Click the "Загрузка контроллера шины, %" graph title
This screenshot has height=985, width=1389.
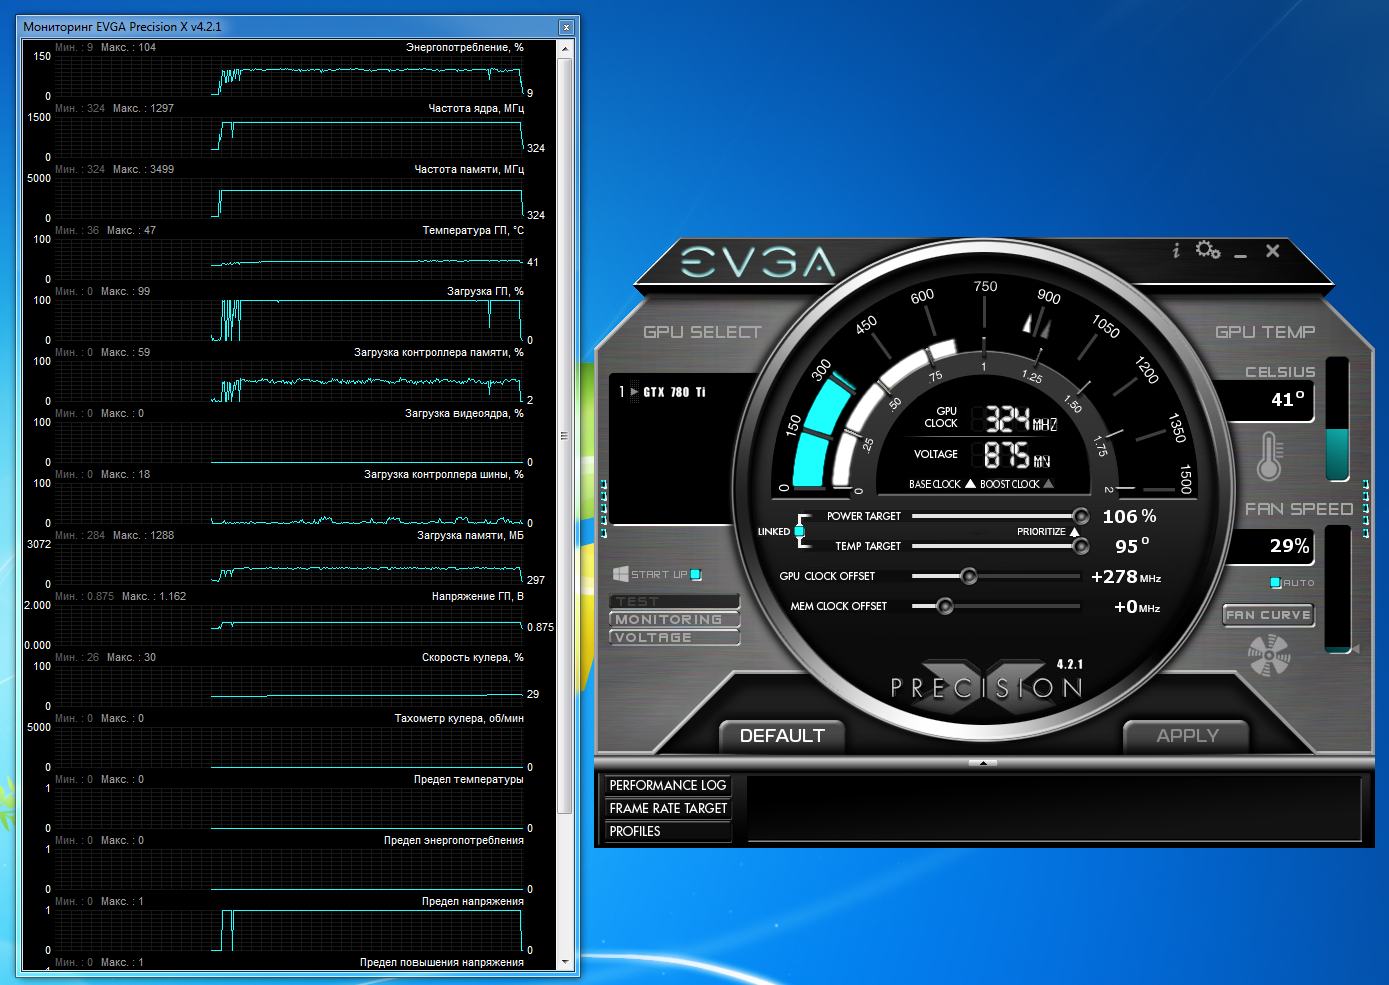click(444, 475)
